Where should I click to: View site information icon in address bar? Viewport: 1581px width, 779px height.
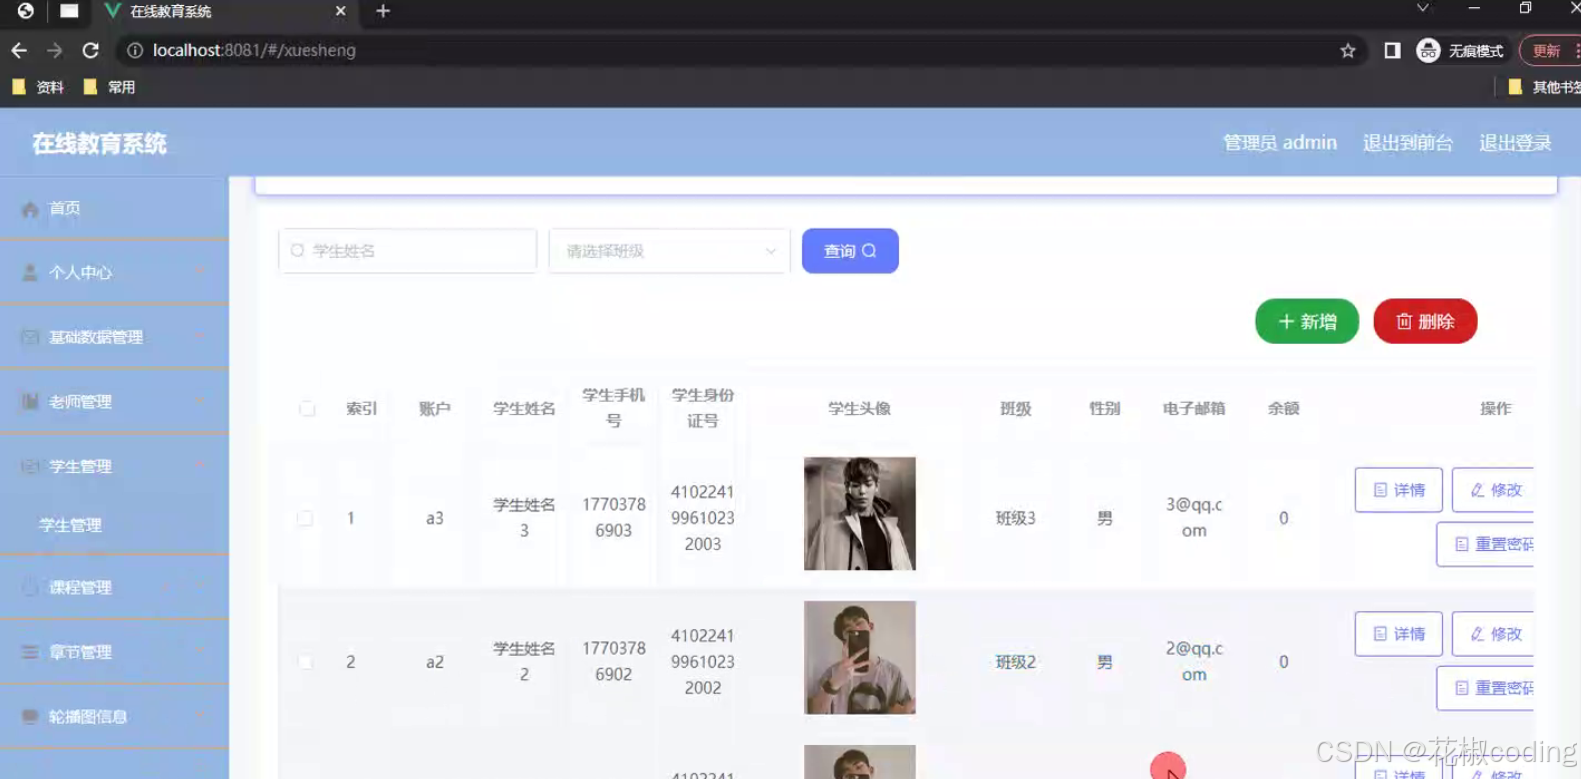pos(135,50)
